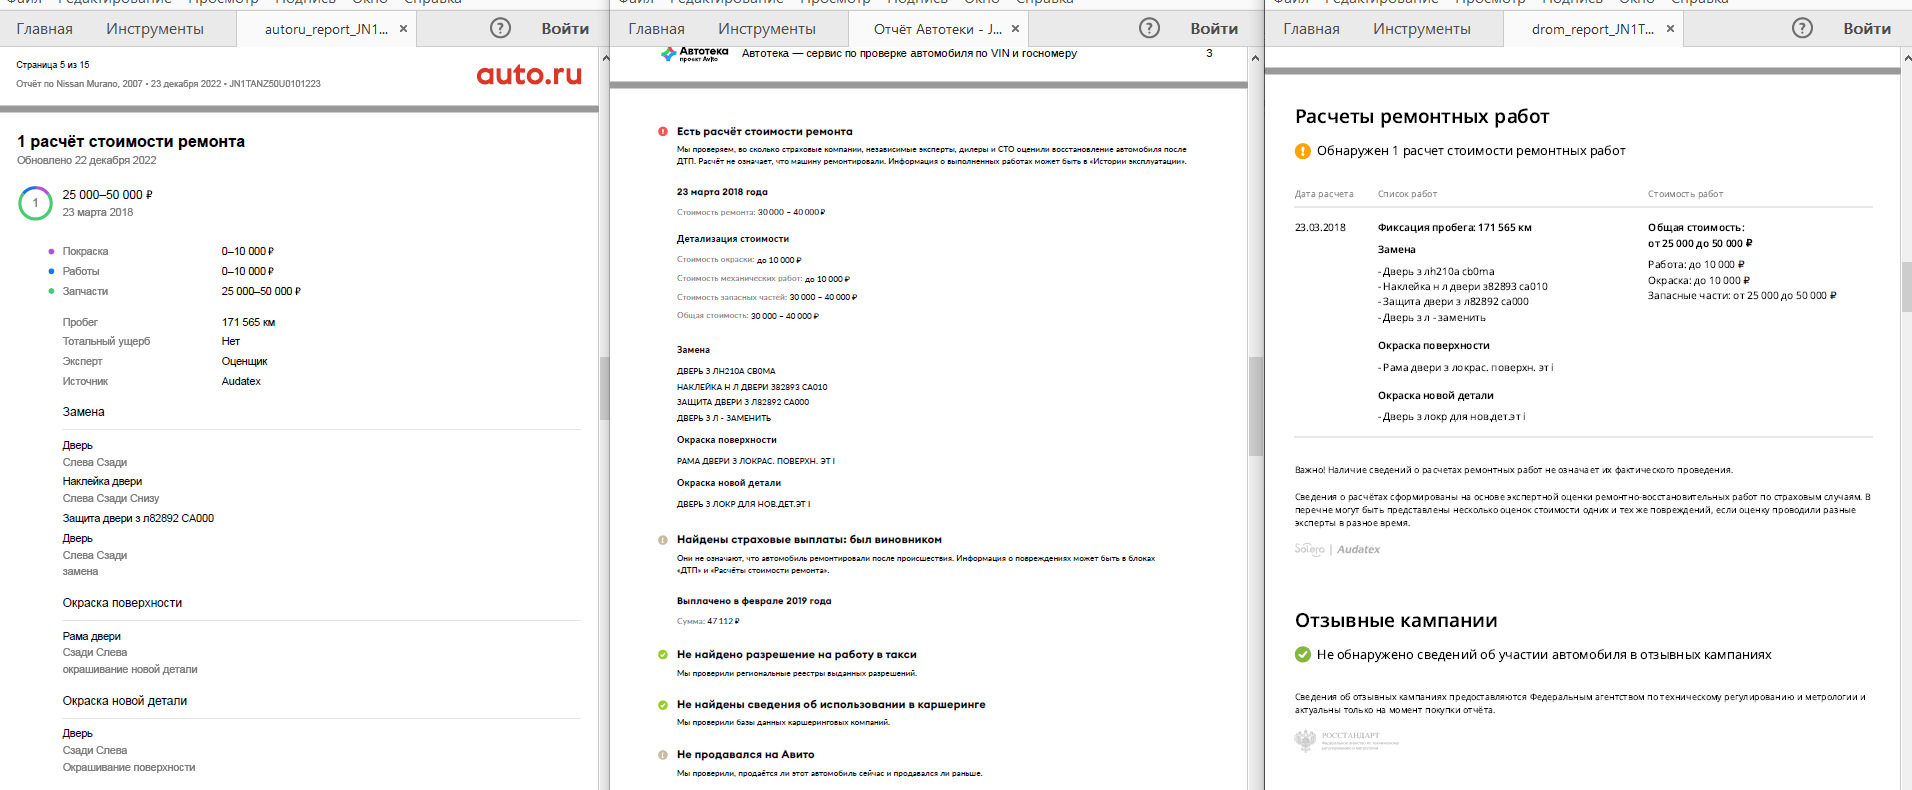Click the Solera Audatex logo
Image resolution: width=1912 pixels, height=790 pixels.
point(1337,549)
